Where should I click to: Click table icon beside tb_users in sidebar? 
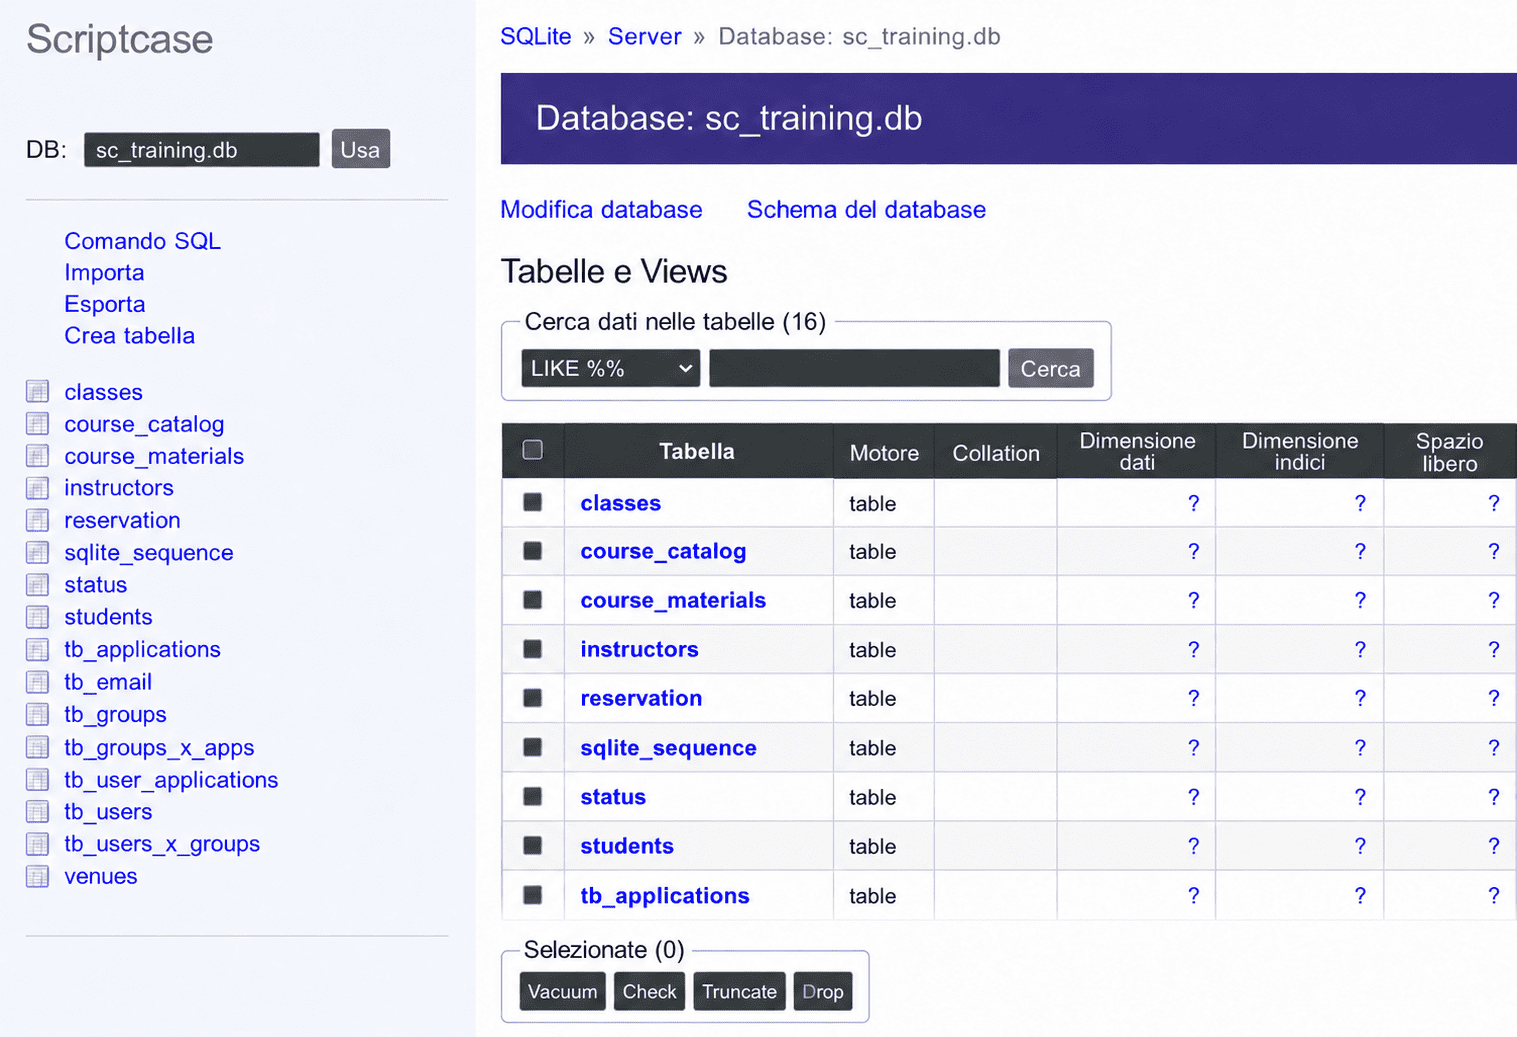coord(38,811)
